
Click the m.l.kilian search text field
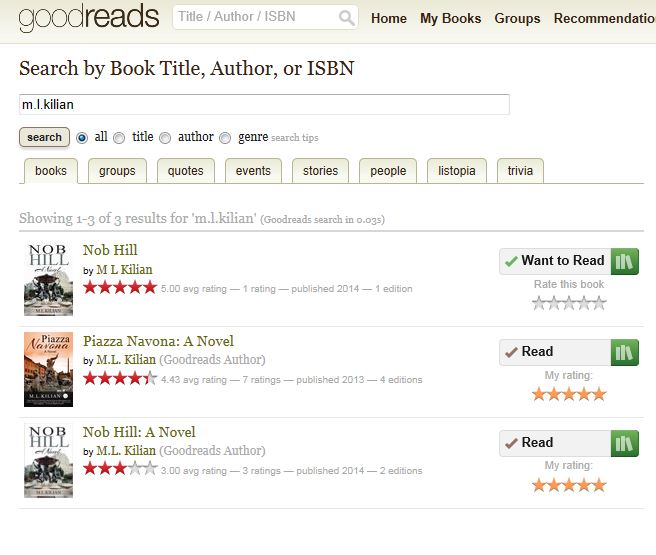point(264,104)
